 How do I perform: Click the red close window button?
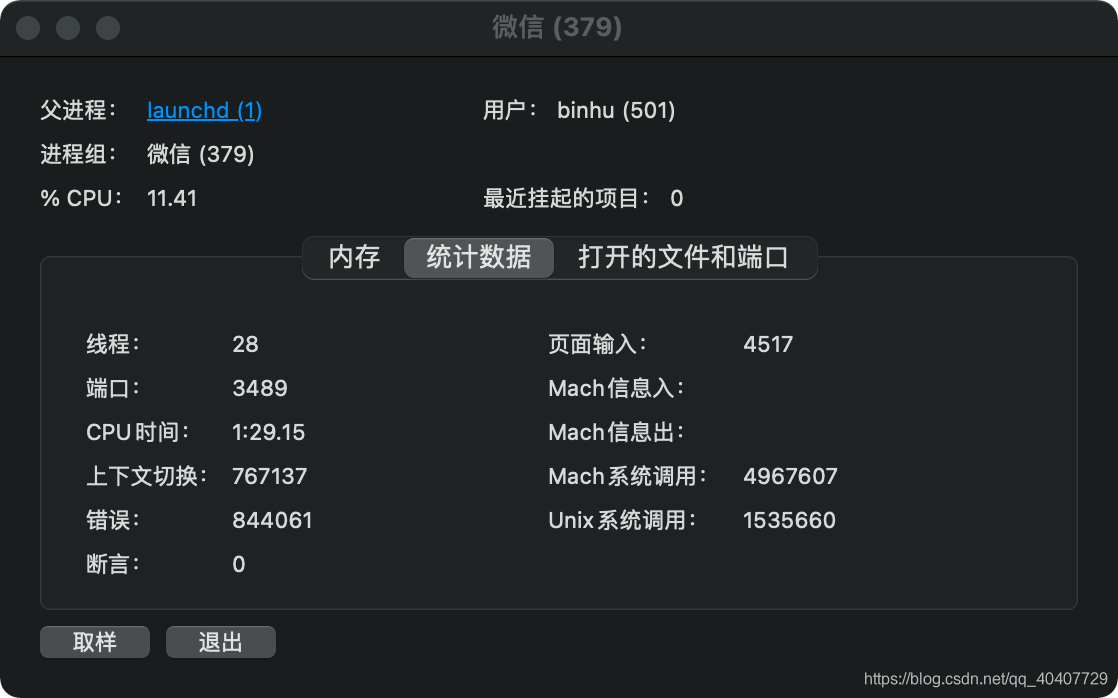coord(28,28)
